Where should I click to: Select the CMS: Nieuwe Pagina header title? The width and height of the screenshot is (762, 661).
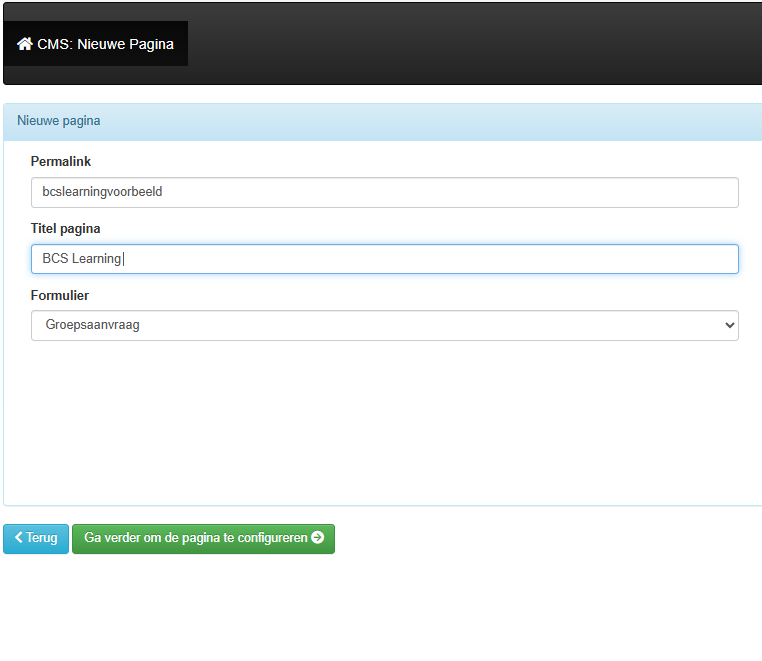coord(105,44)
